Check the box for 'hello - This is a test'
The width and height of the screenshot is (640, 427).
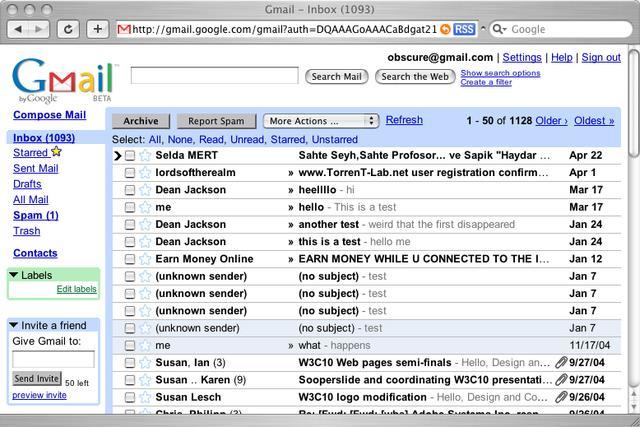point(130,207)
